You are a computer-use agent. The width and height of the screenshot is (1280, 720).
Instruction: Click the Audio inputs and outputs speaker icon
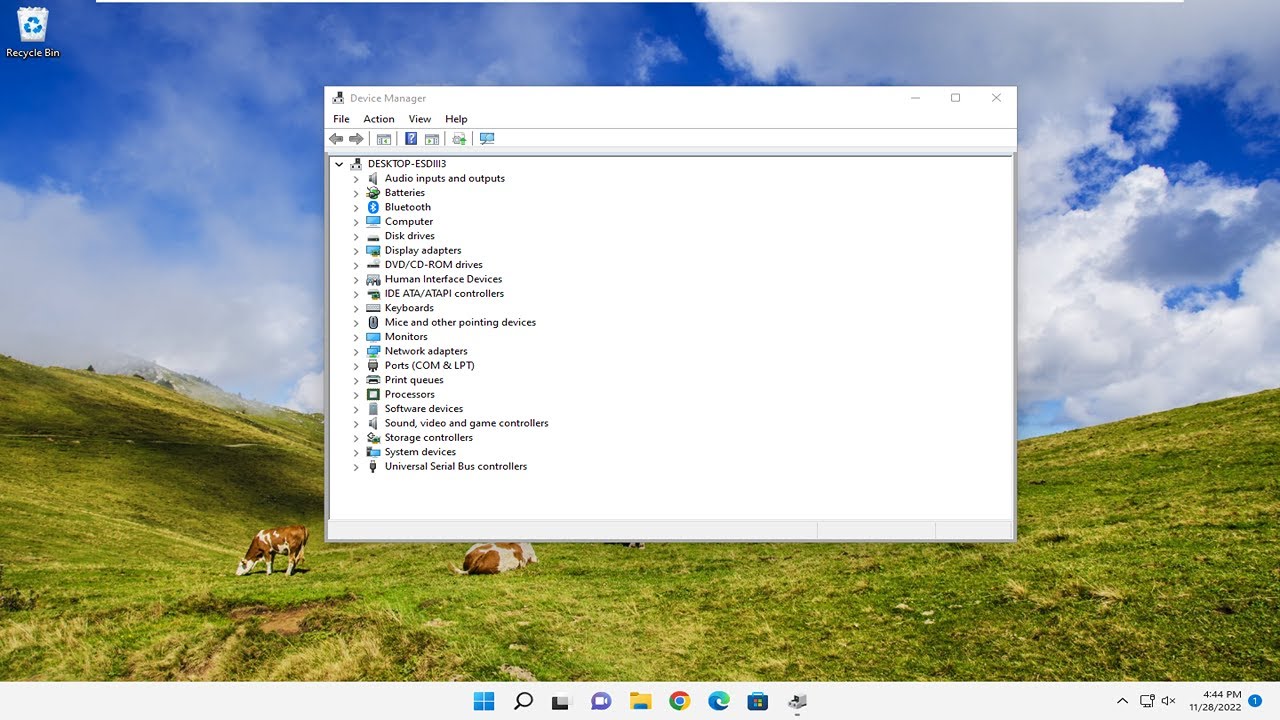pos(373,178)
